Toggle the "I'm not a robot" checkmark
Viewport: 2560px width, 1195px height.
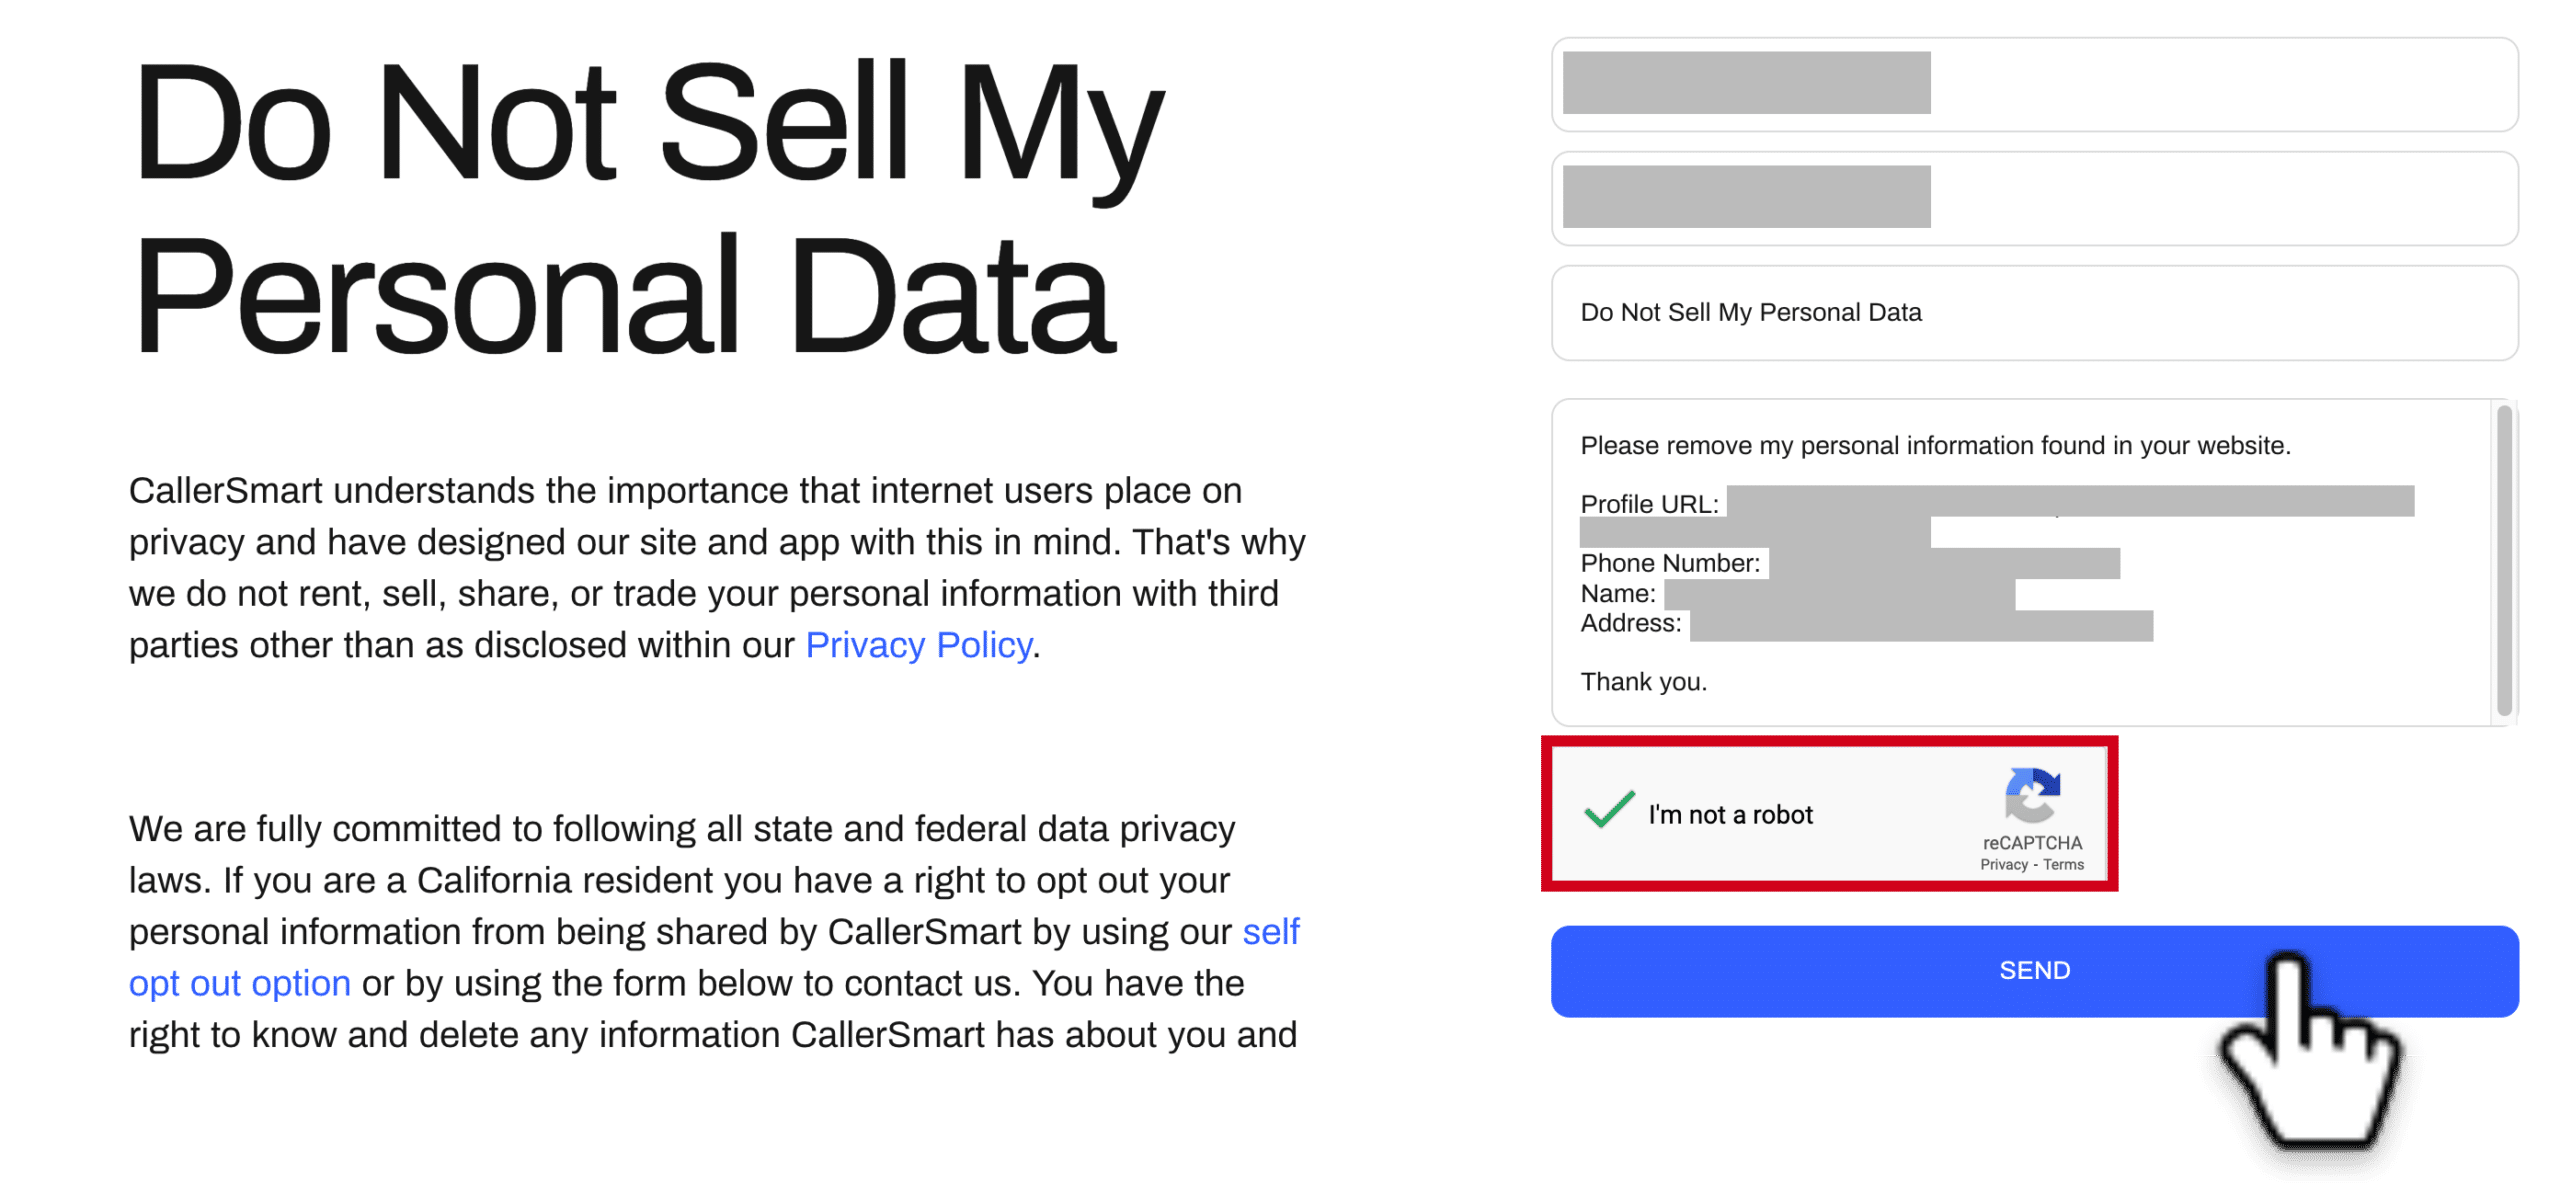(1608, 810)
